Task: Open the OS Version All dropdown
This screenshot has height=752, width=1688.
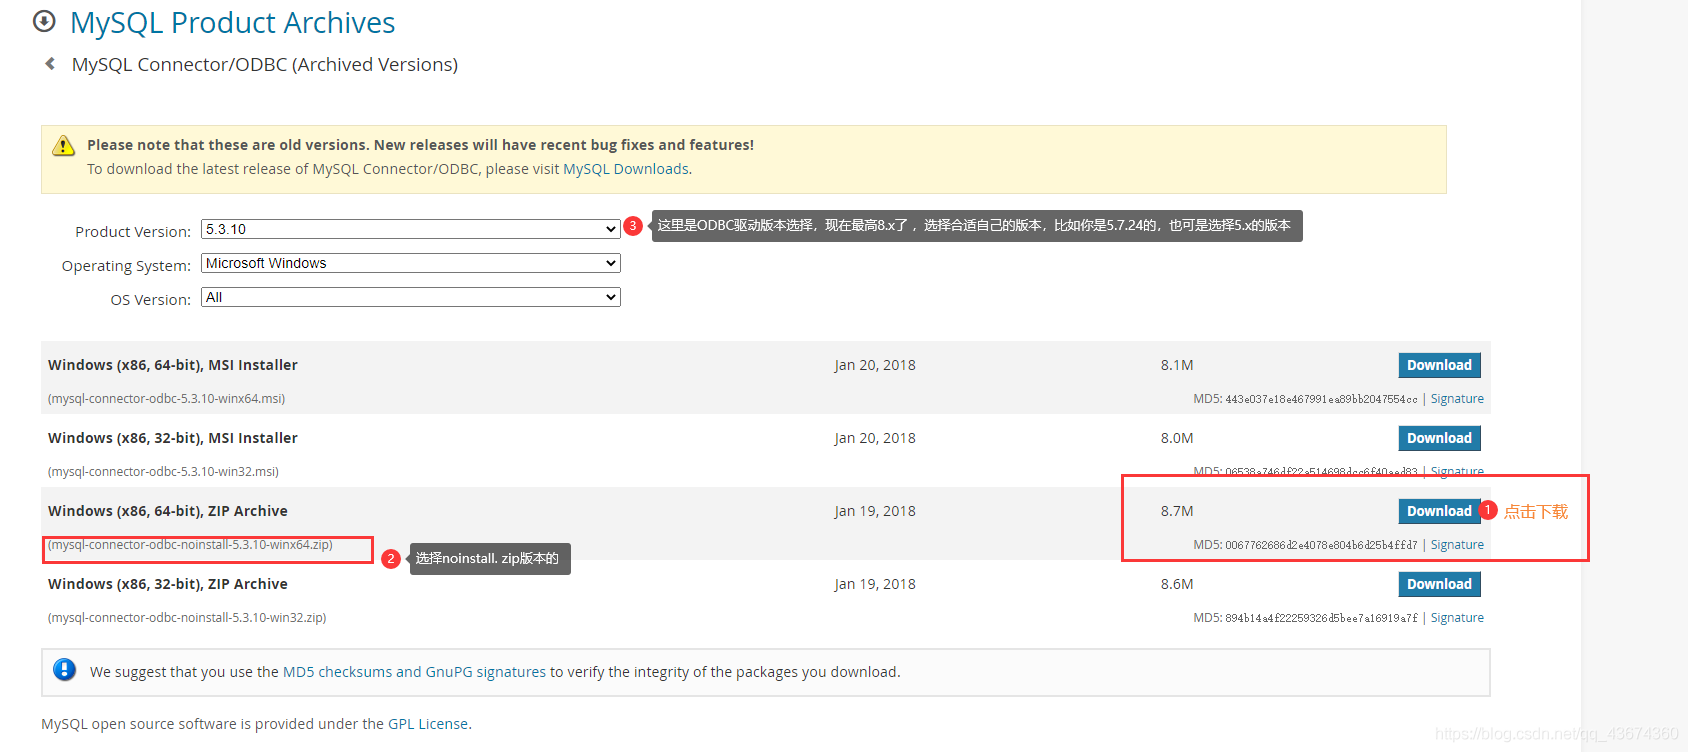Action: (x=411, y=297)
